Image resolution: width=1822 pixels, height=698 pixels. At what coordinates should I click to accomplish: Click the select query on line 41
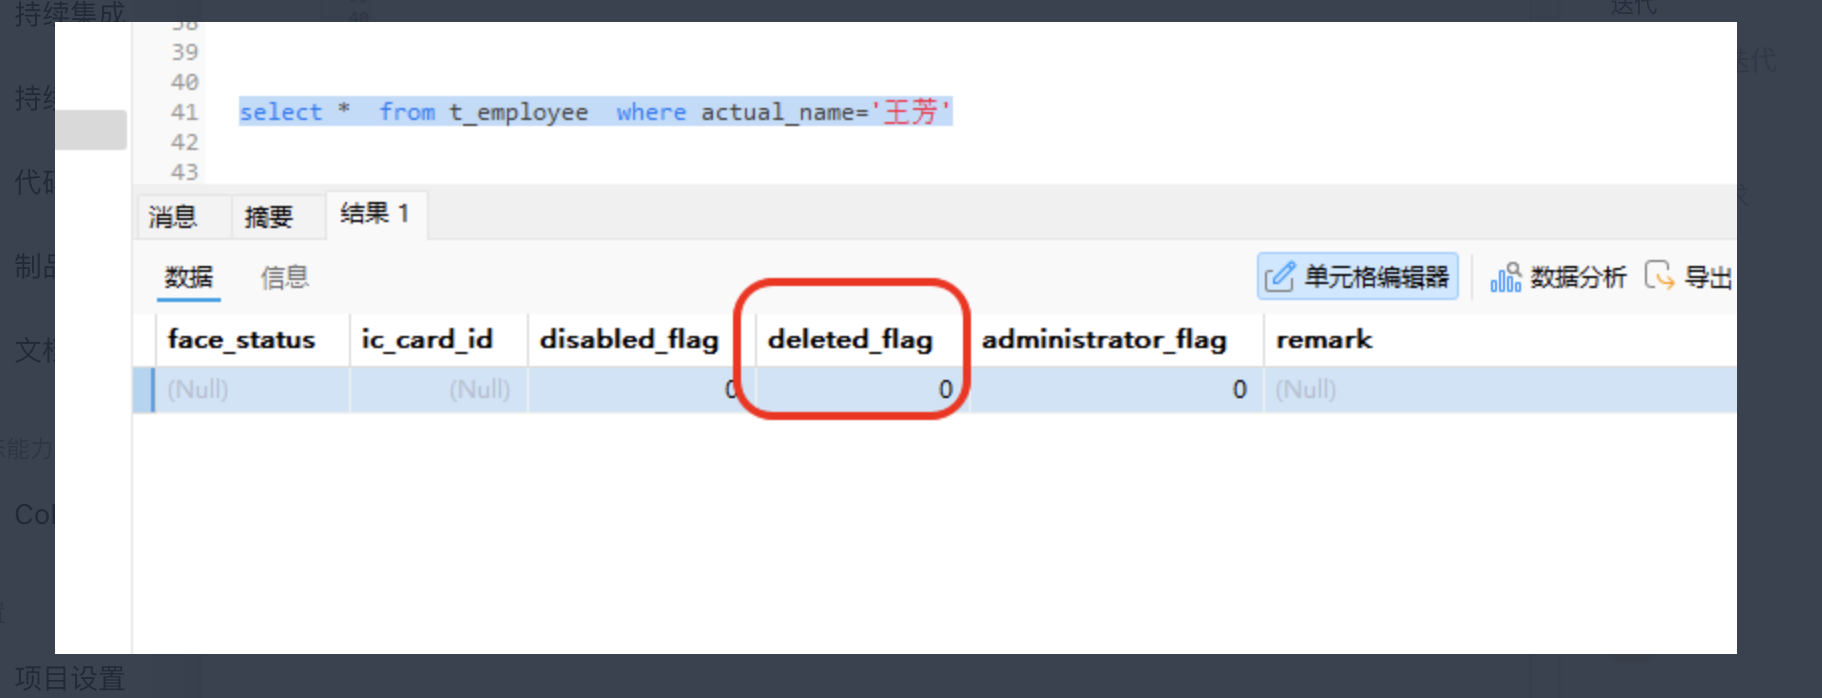click(595, 112)
